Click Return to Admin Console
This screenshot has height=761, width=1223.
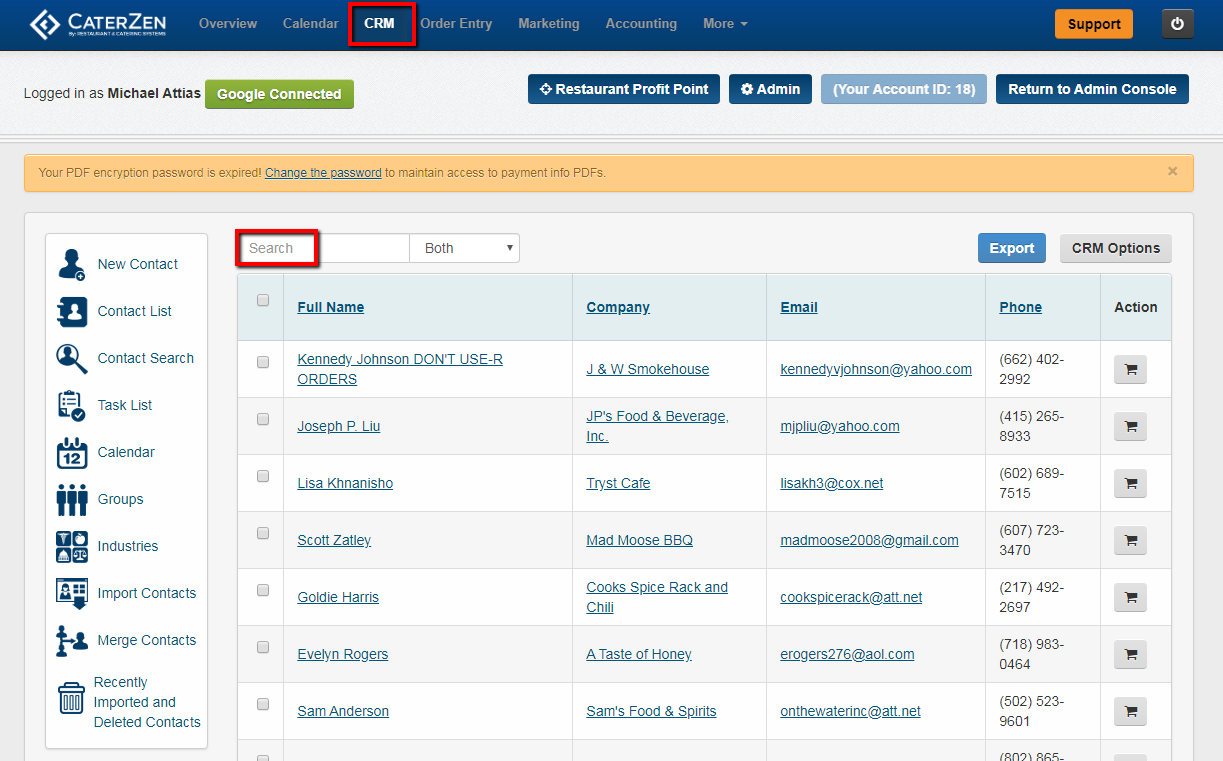click(1092, 89)
